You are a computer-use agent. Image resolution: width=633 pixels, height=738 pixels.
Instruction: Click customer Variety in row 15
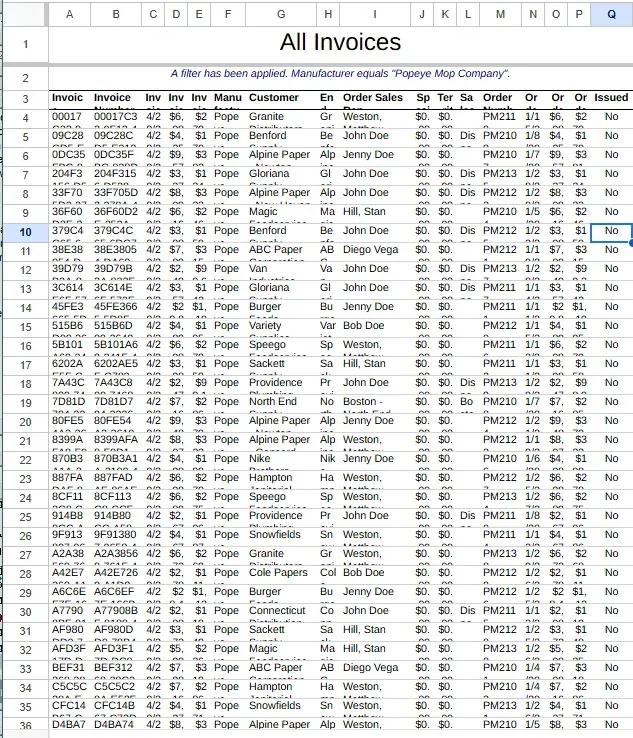(281, 328)
